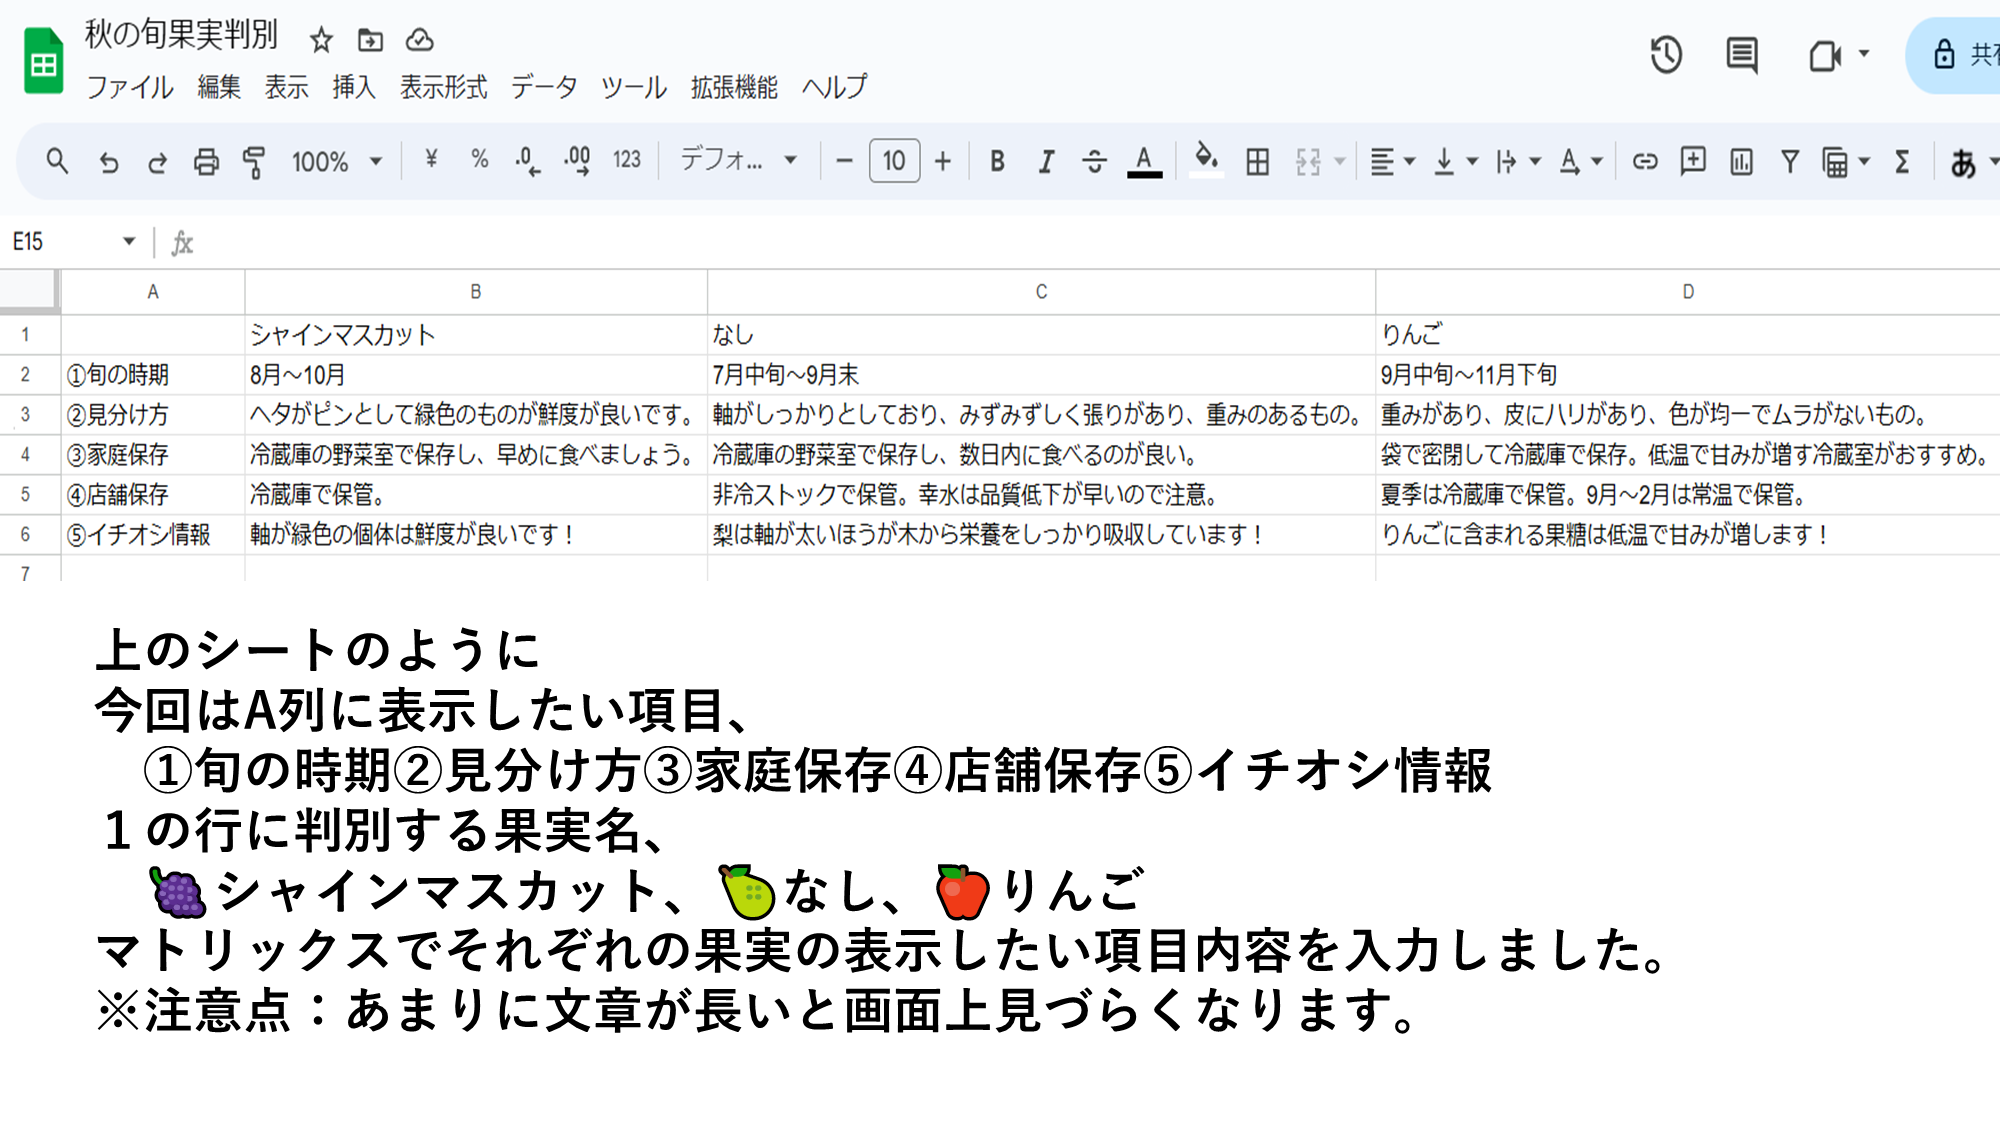
Task: Increase font size with plus button
Action: pos(942,161)
